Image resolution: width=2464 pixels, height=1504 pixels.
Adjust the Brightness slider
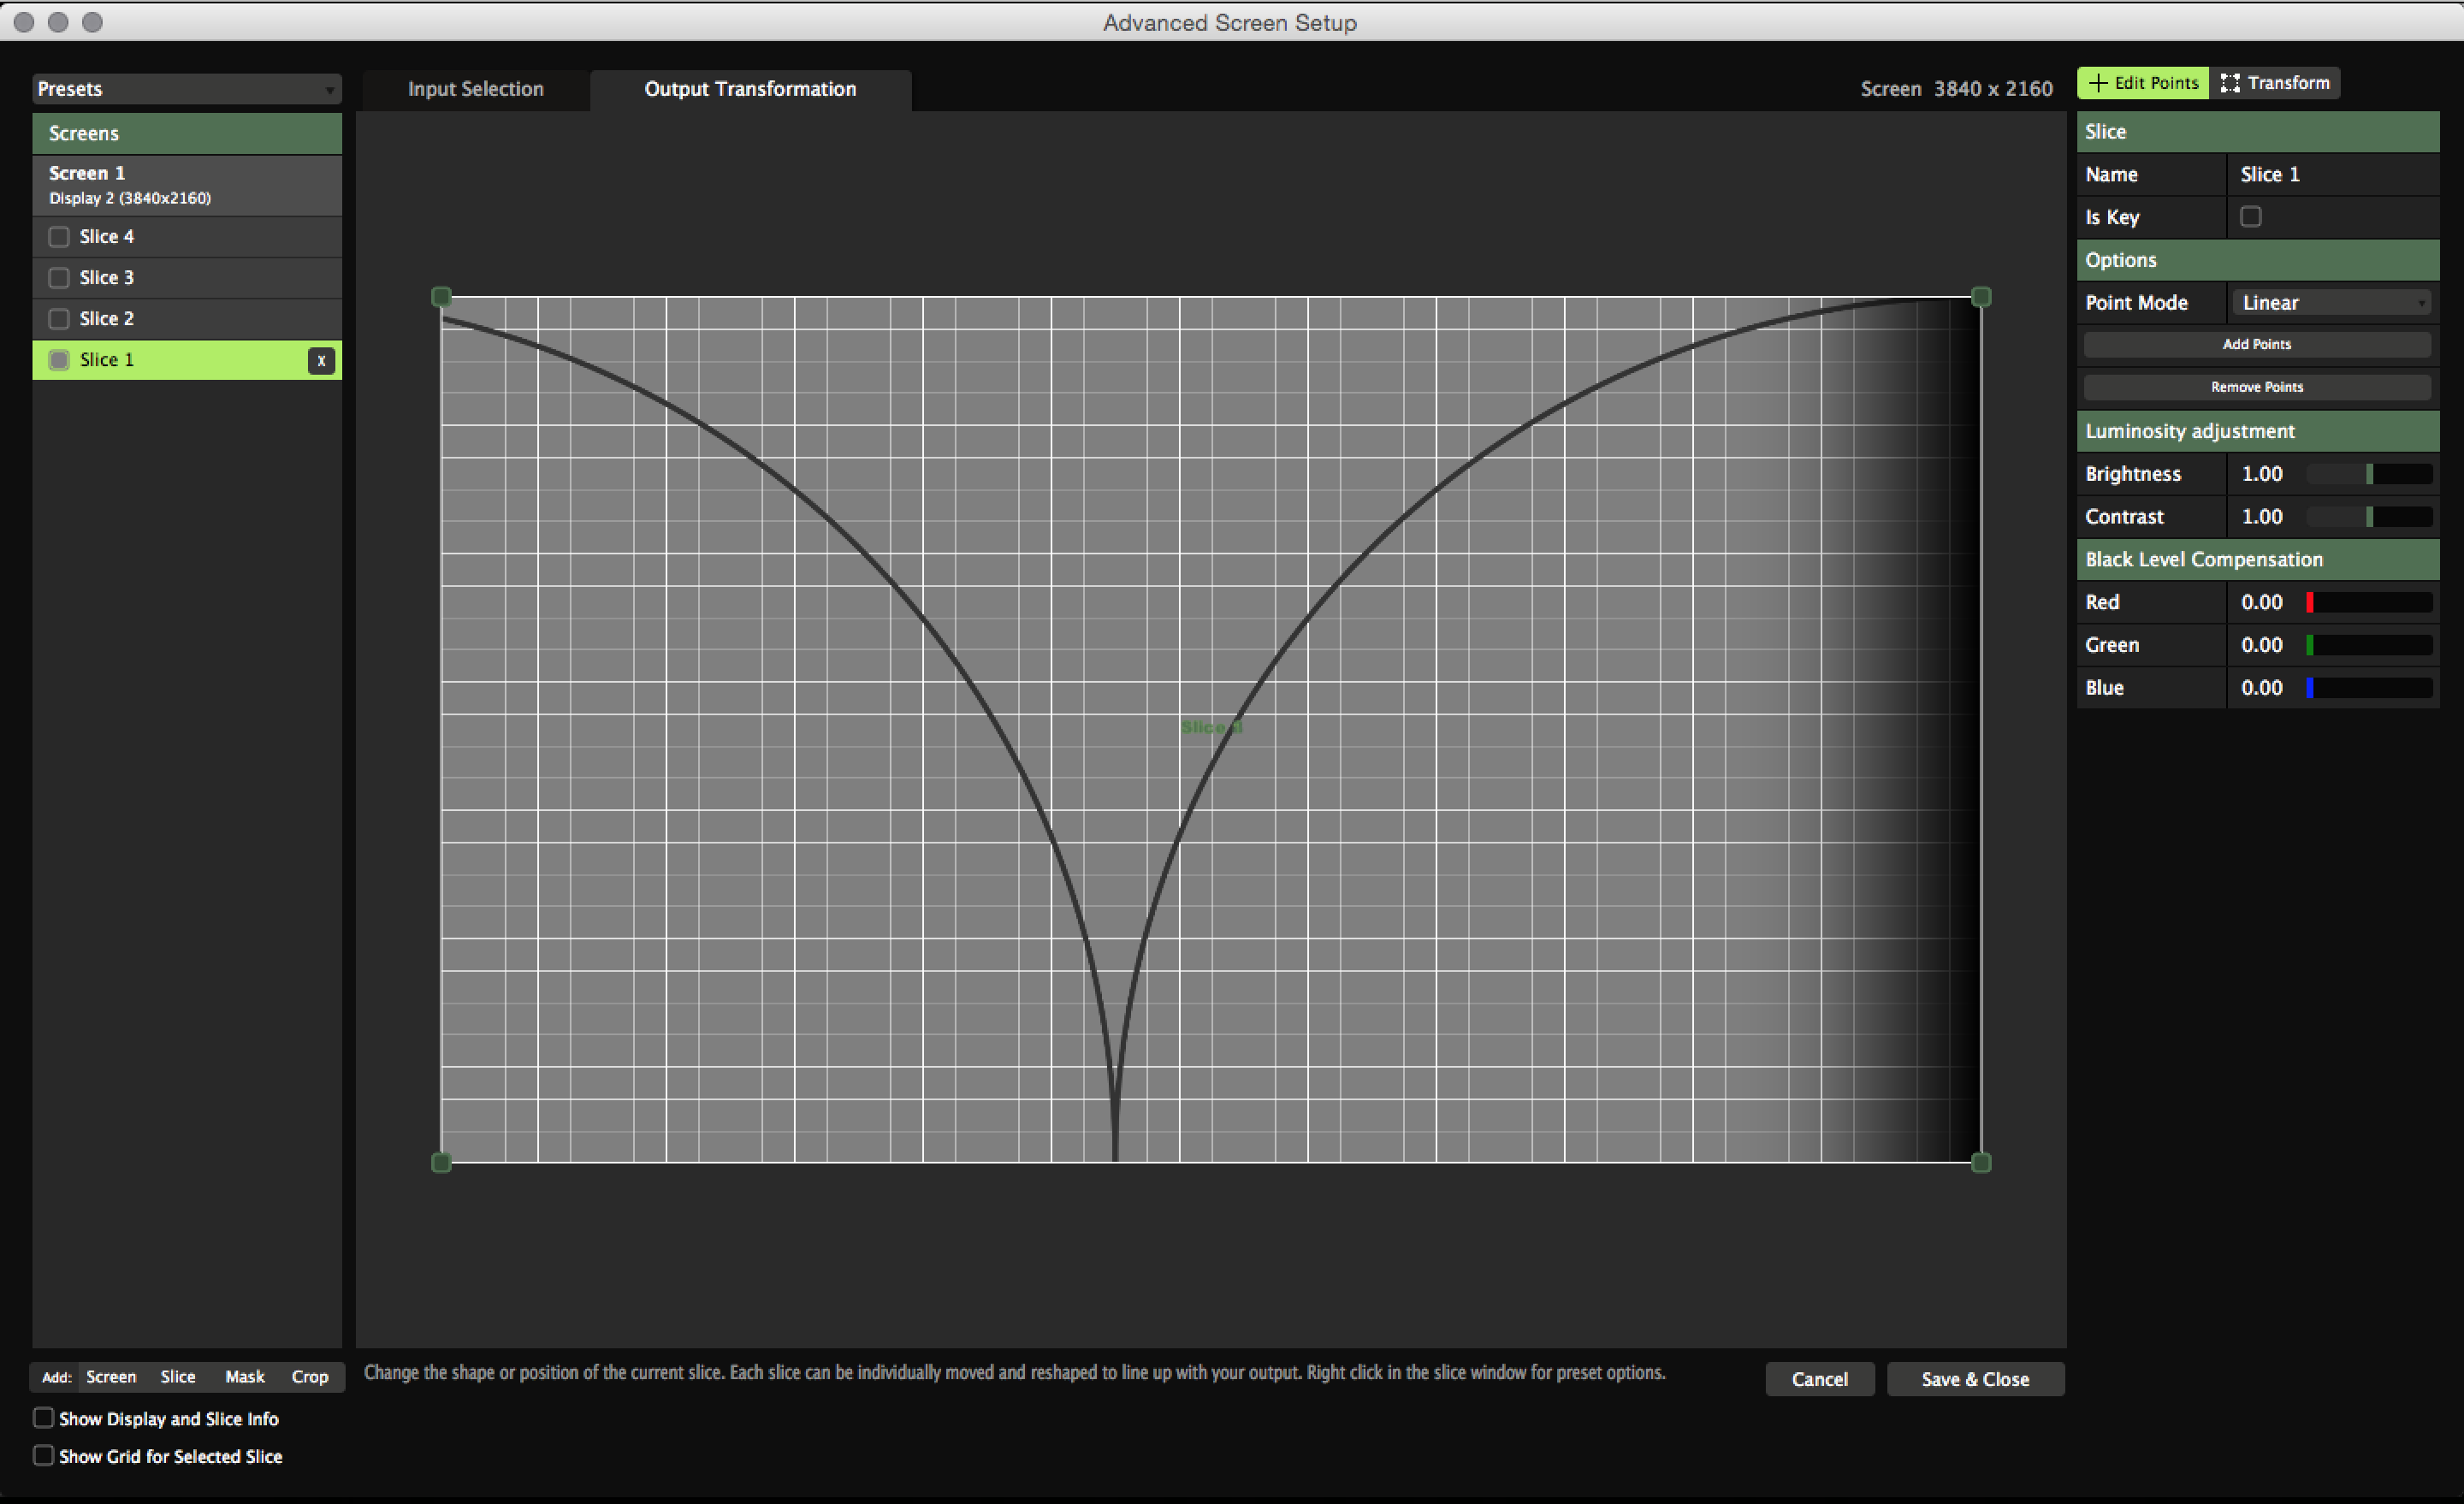pos(2368,474)
